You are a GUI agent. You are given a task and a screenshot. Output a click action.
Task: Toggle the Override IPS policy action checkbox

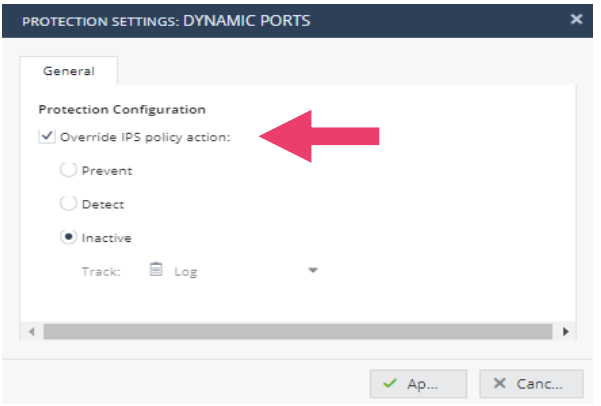47,137
